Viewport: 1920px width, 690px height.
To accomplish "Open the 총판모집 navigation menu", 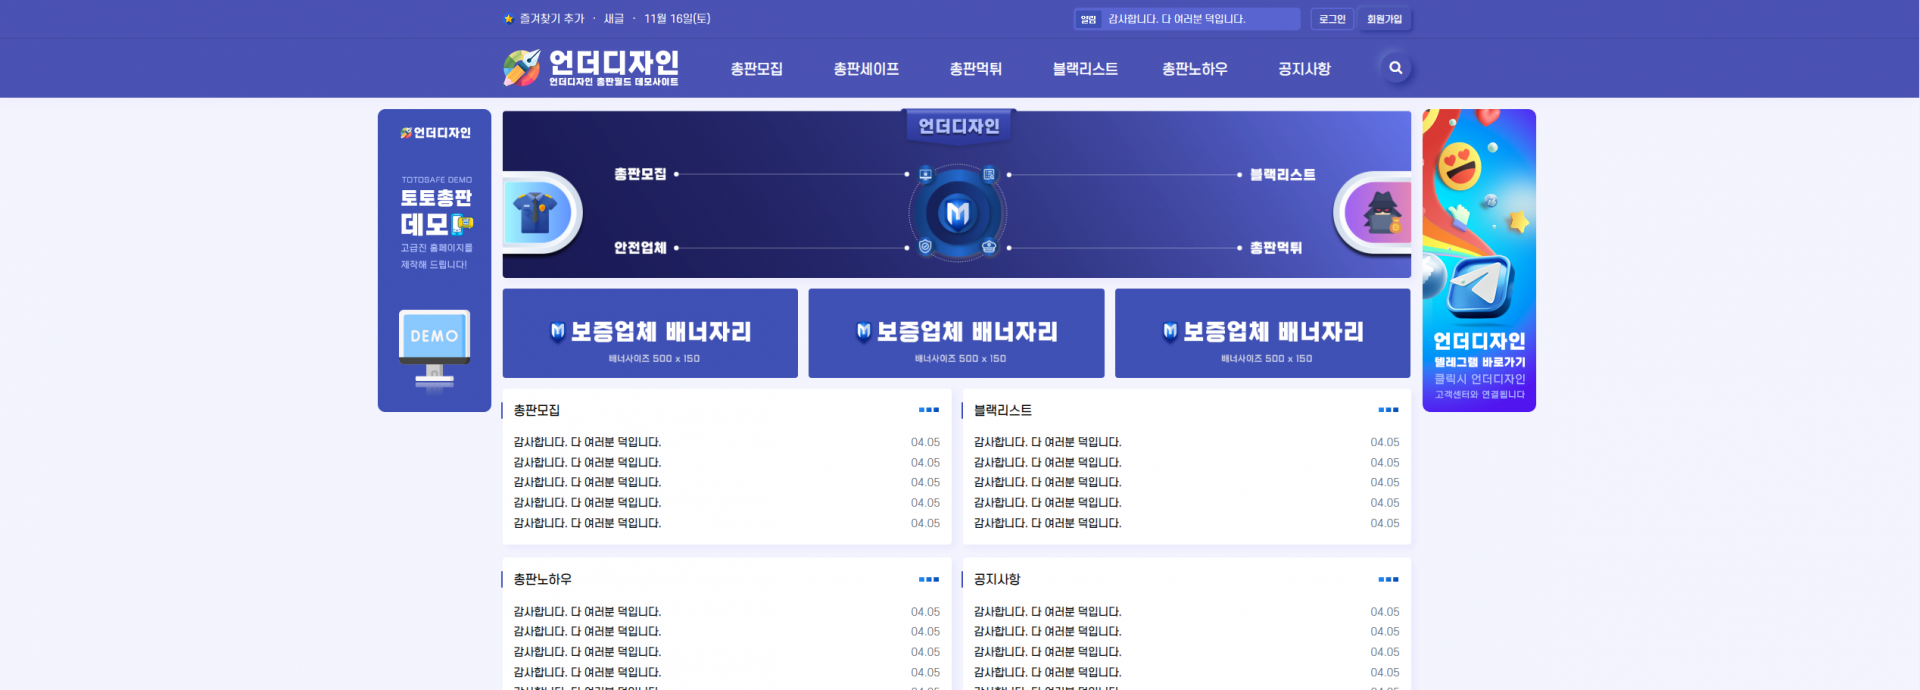I will [x=756, y=69].
